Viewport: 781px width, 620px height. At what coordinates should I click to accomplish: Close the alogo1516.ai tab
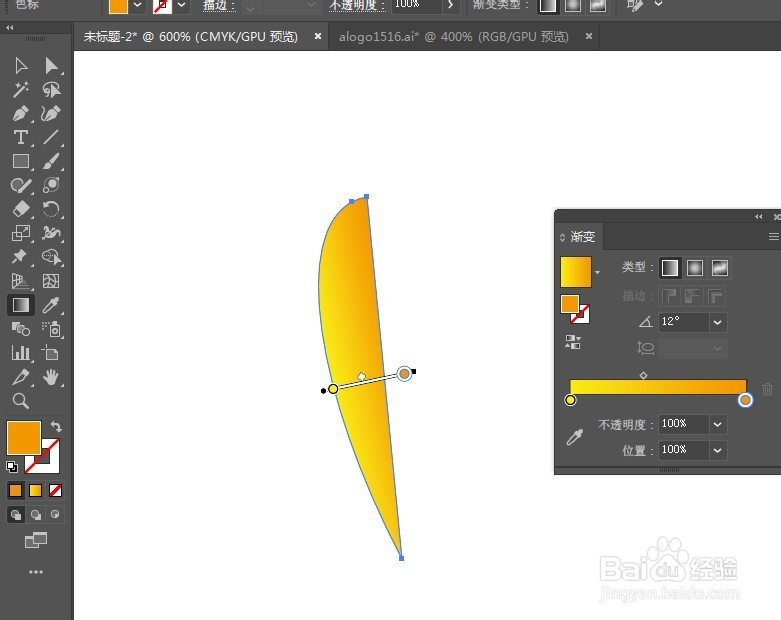[589, 36]
